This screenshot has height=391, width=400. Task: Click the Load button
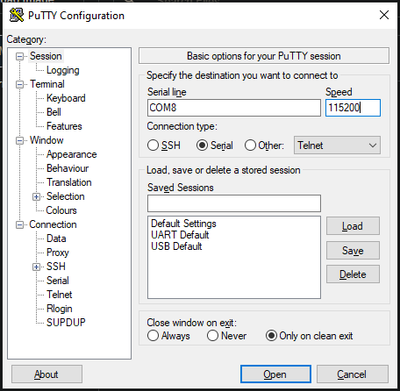(353, 226)
